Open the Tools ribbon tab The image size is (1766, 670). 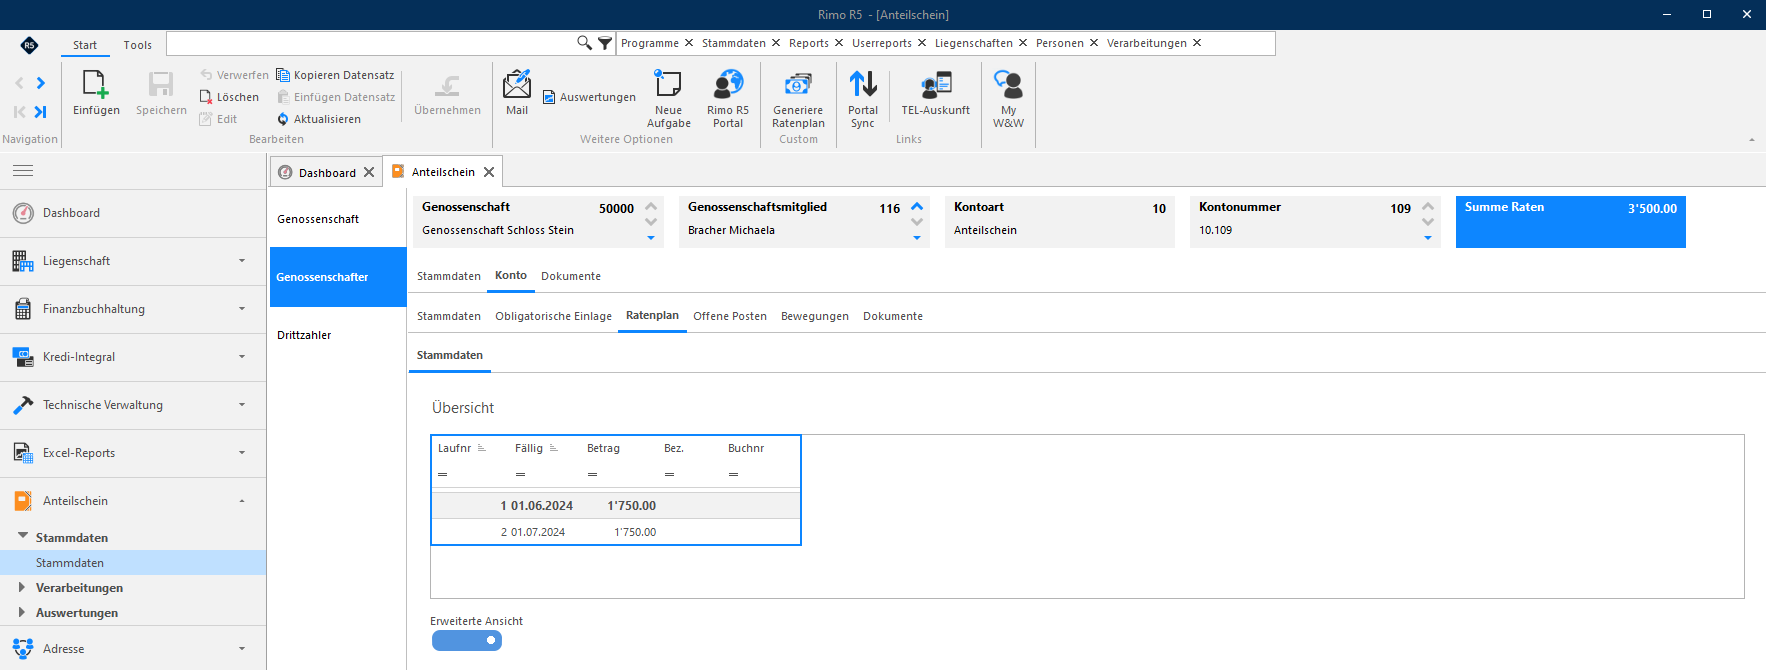pyautogui.click(x=138, y=45)
